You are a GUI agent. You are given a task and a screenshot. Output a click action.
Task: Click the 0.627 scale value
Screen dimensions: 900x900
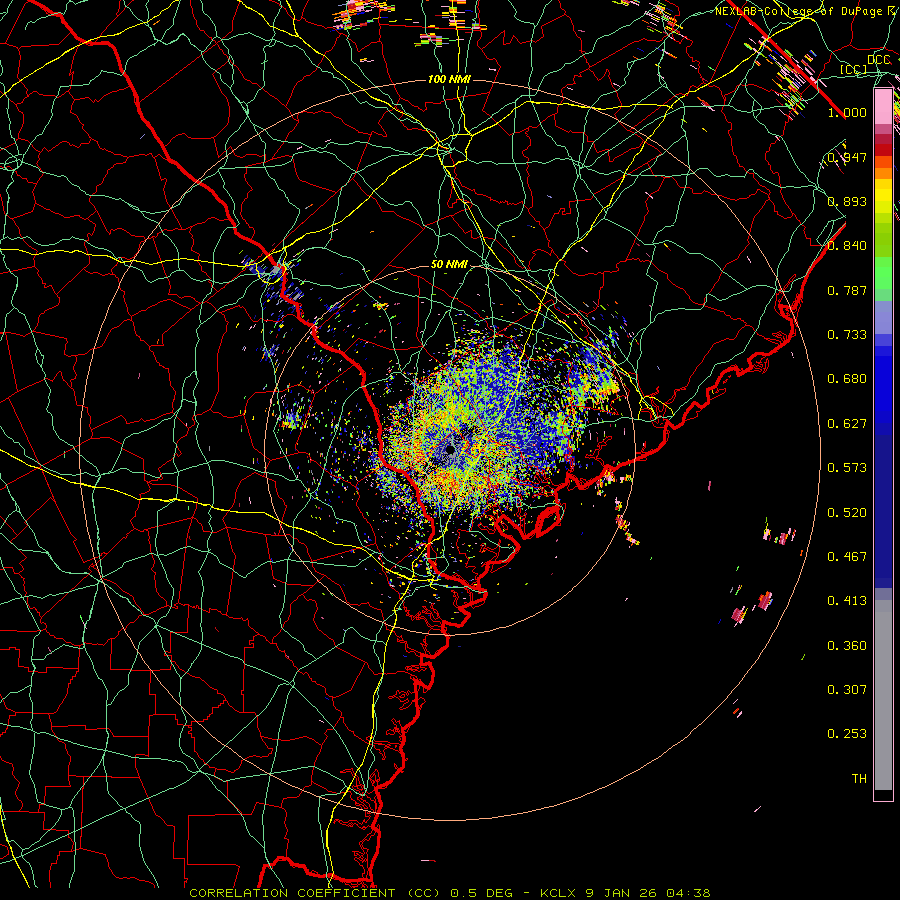pyautogui.click(x=847, y=424)
